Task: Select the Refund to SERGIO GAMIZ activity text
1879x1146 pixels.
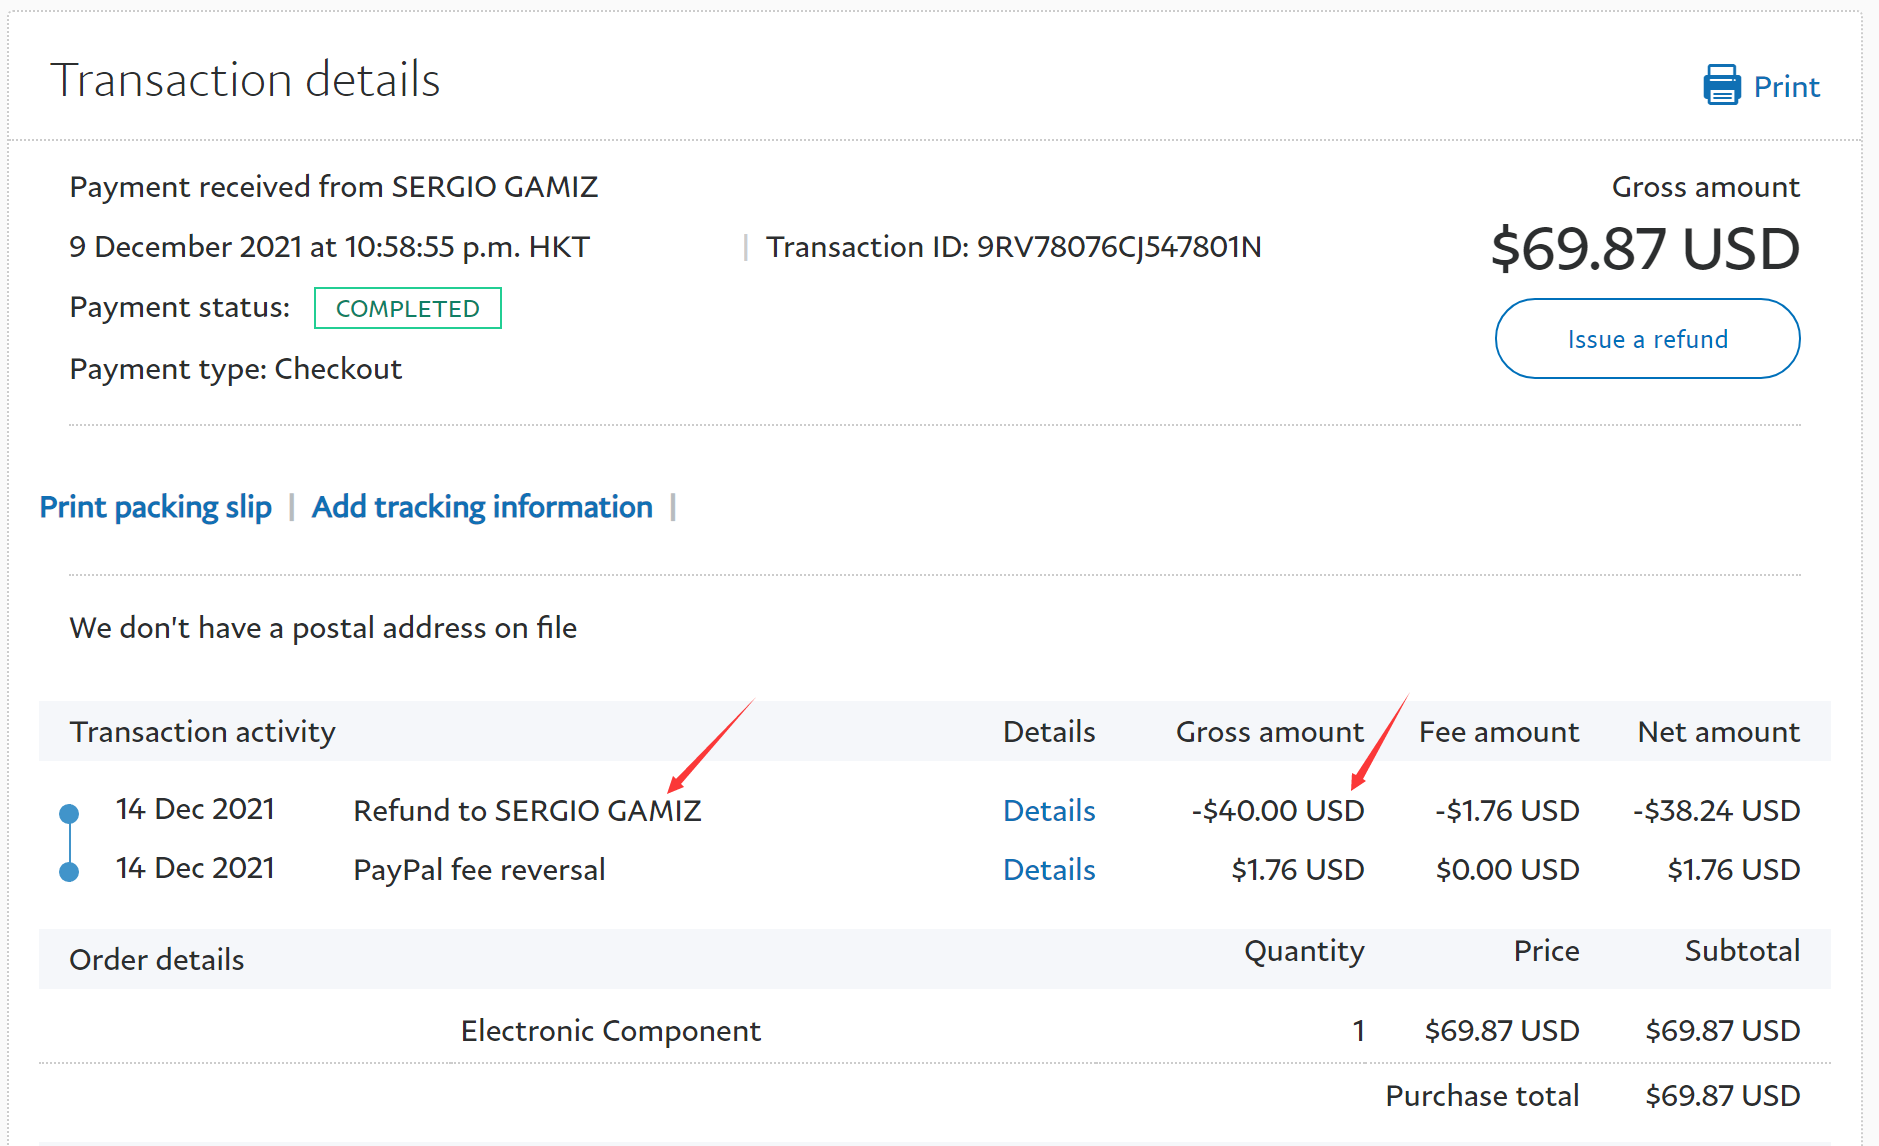Action: point(527,810)
